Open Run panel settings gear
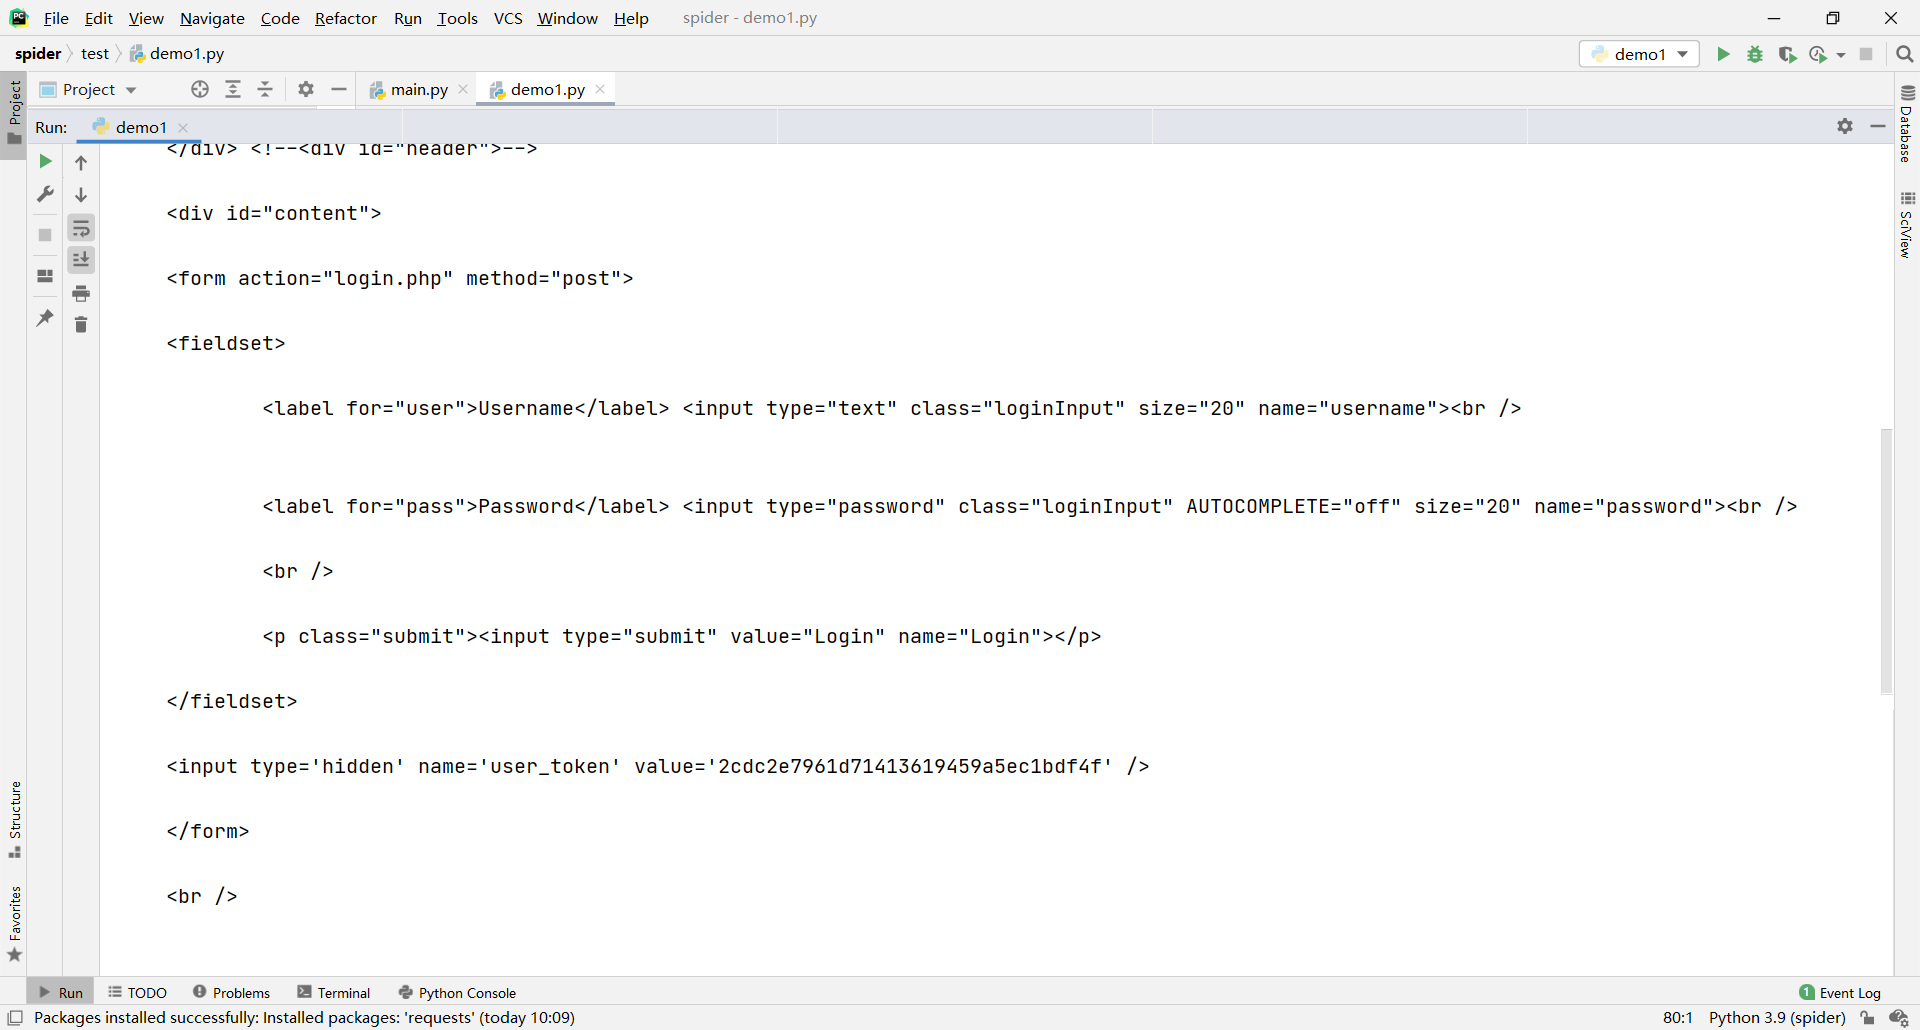The width and height of the screenshot is (1920, 1030). [x=1845, y=126]
